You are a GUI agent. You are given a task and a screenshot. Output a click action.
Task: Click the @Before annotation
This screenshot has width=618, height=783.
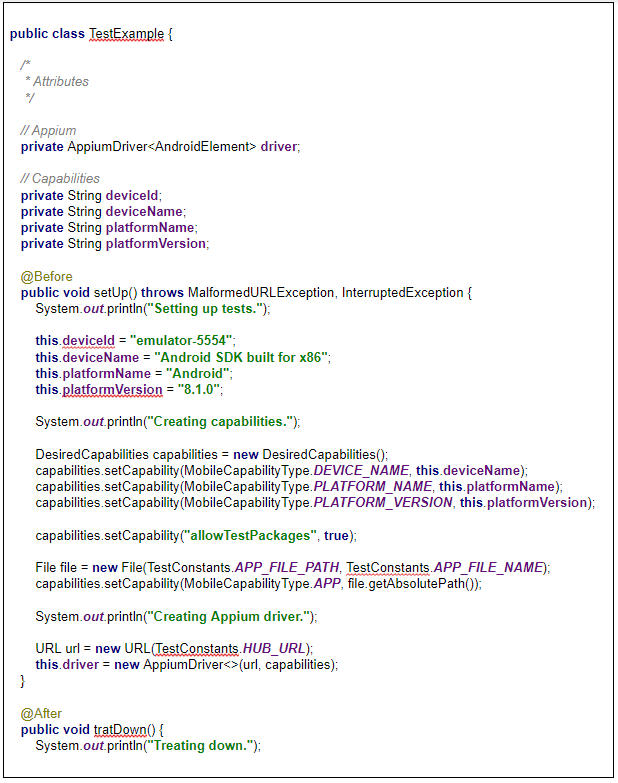click(x=46, y=276)
